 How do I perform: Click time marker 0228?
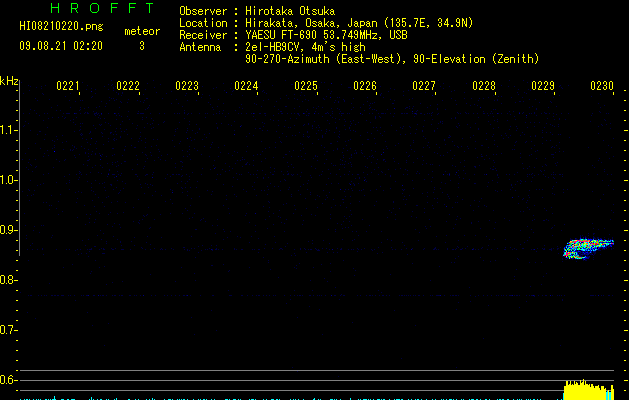pos(484,86)
